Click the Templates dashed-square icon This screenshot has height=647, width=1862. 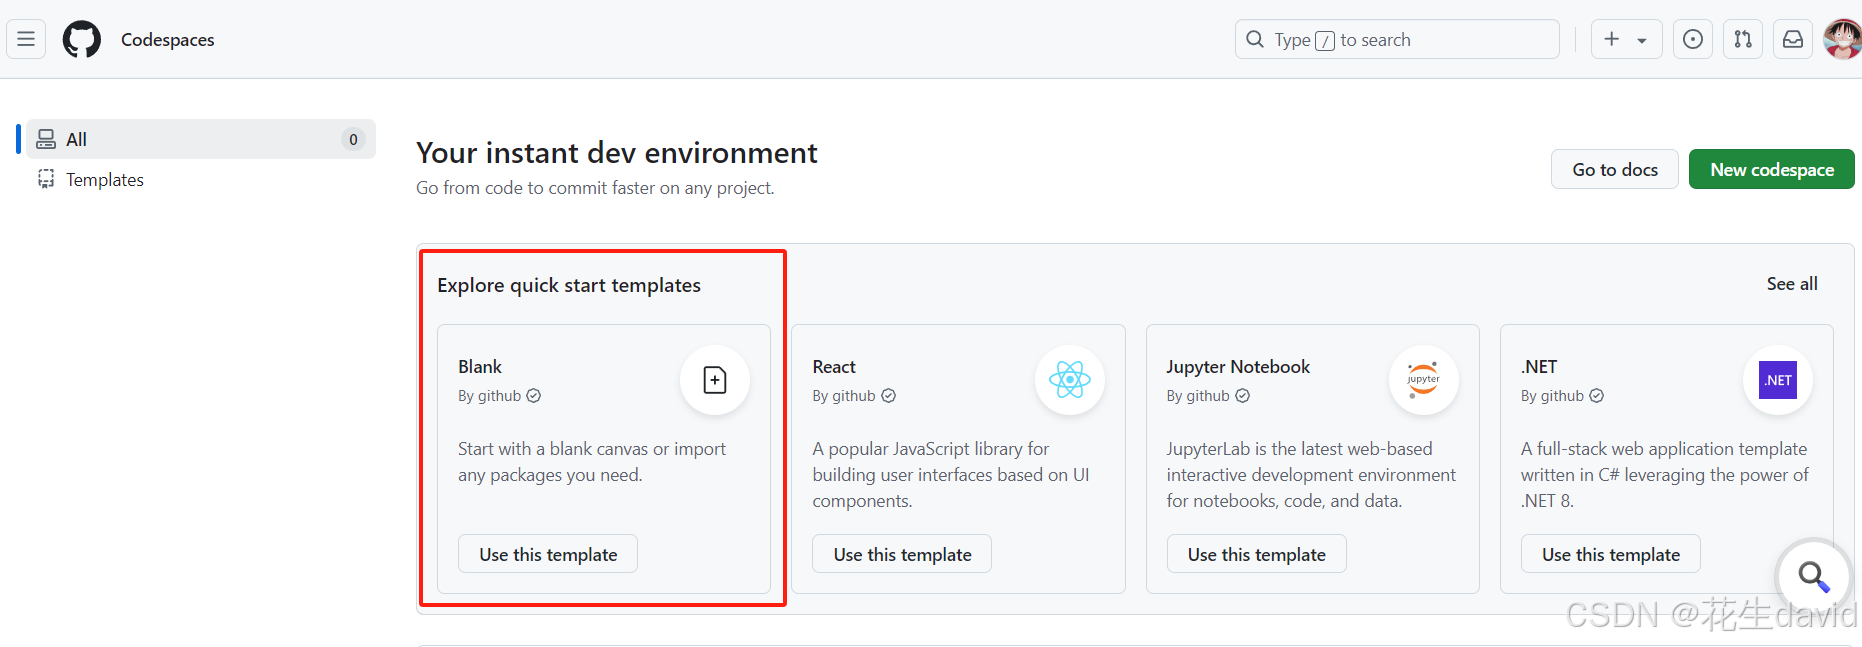click(46, 179)
